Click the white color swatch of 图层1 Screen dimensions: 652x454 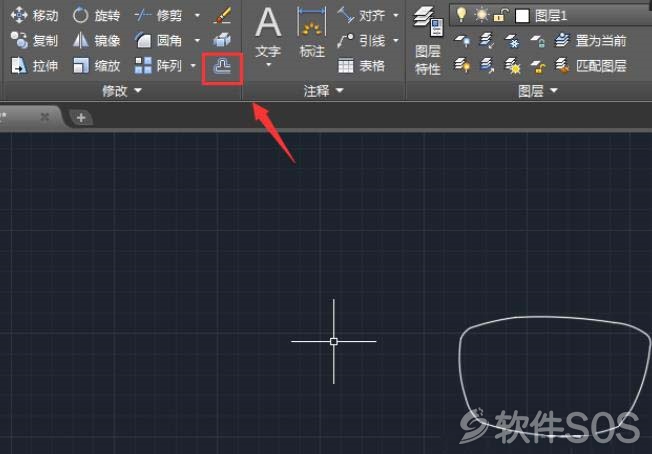coord(522,16)
